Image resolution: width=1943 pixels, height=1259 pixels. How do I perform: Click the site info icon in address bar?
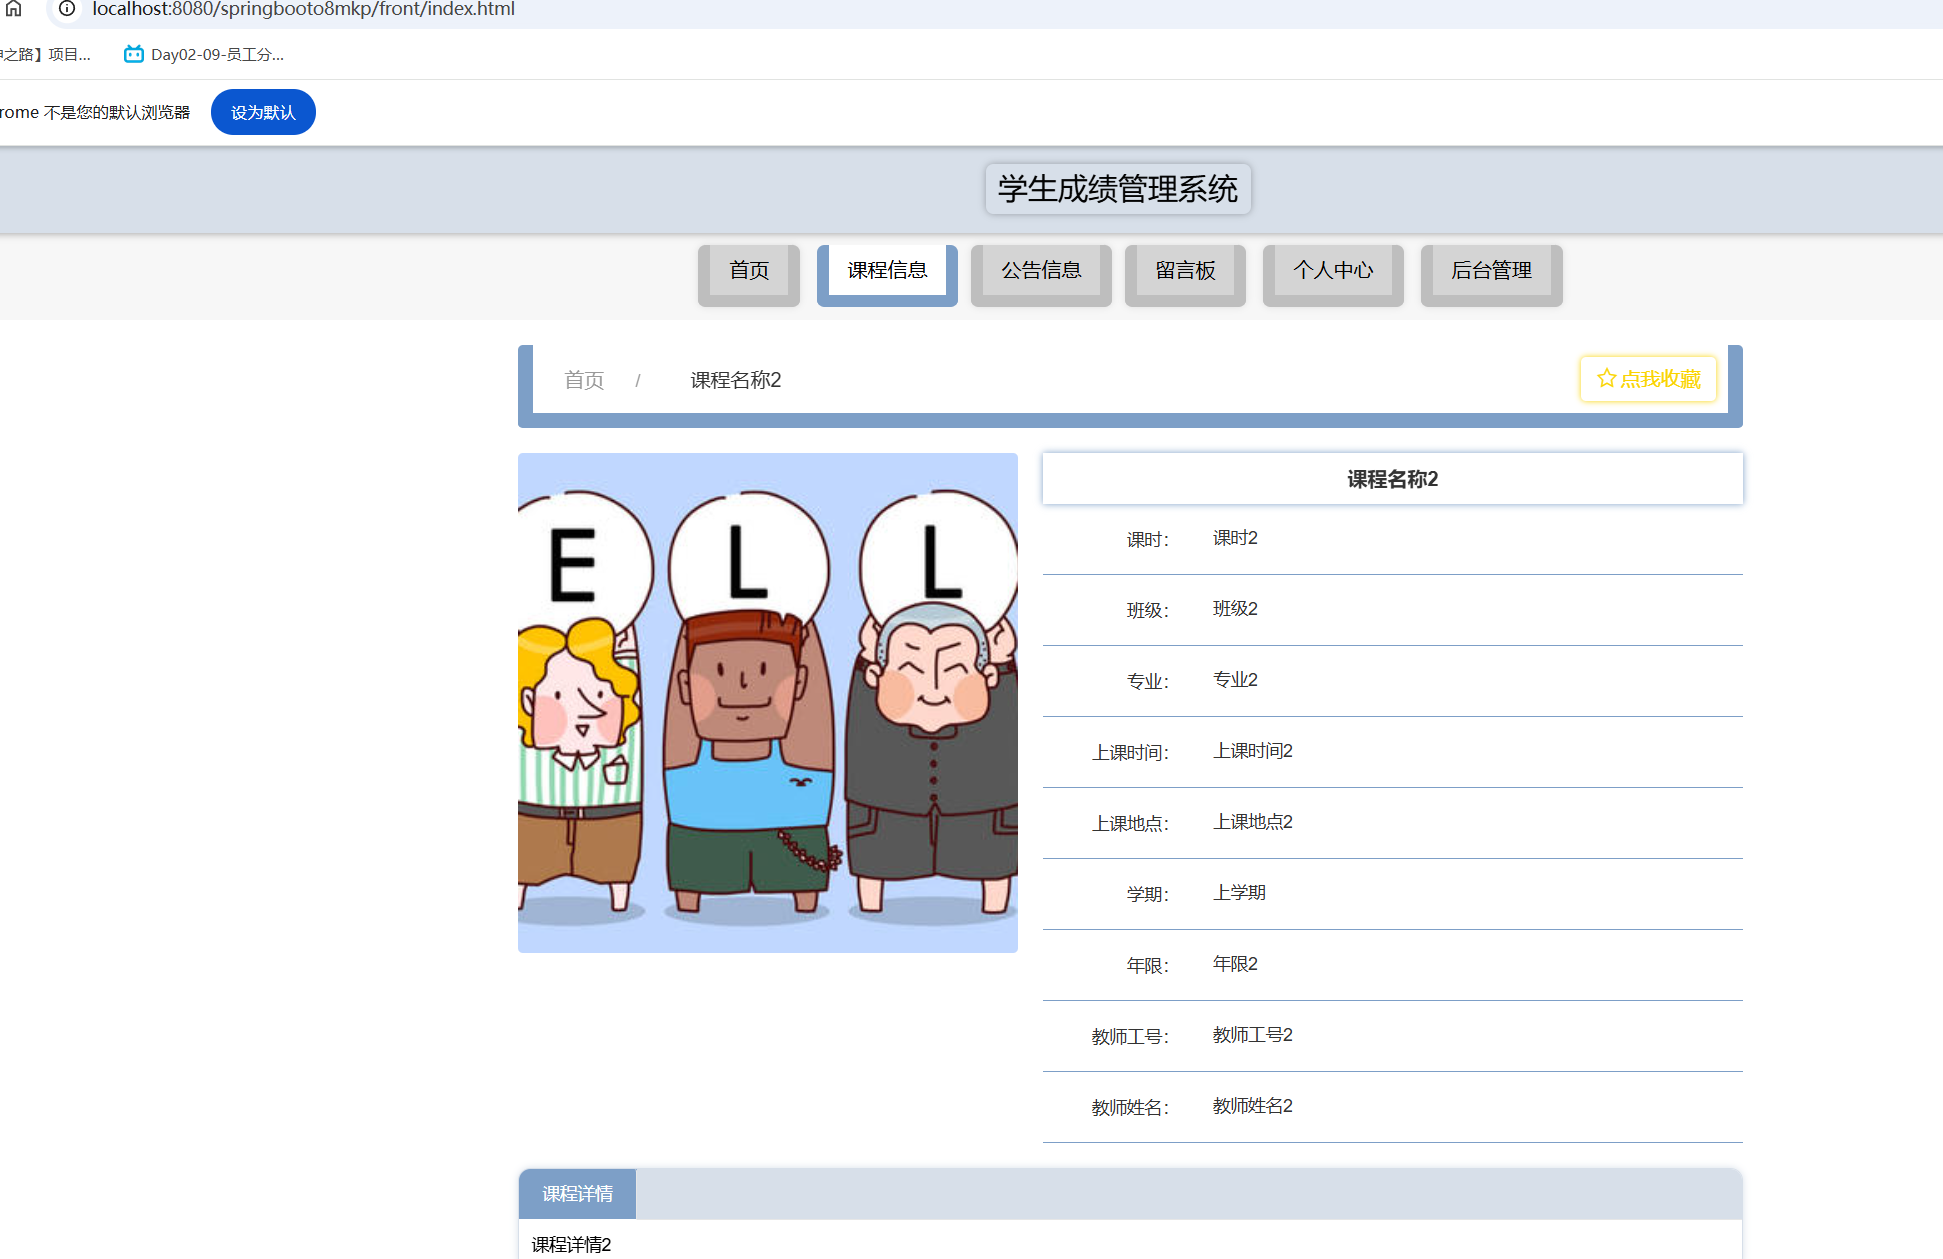click(x=67, y=9)
